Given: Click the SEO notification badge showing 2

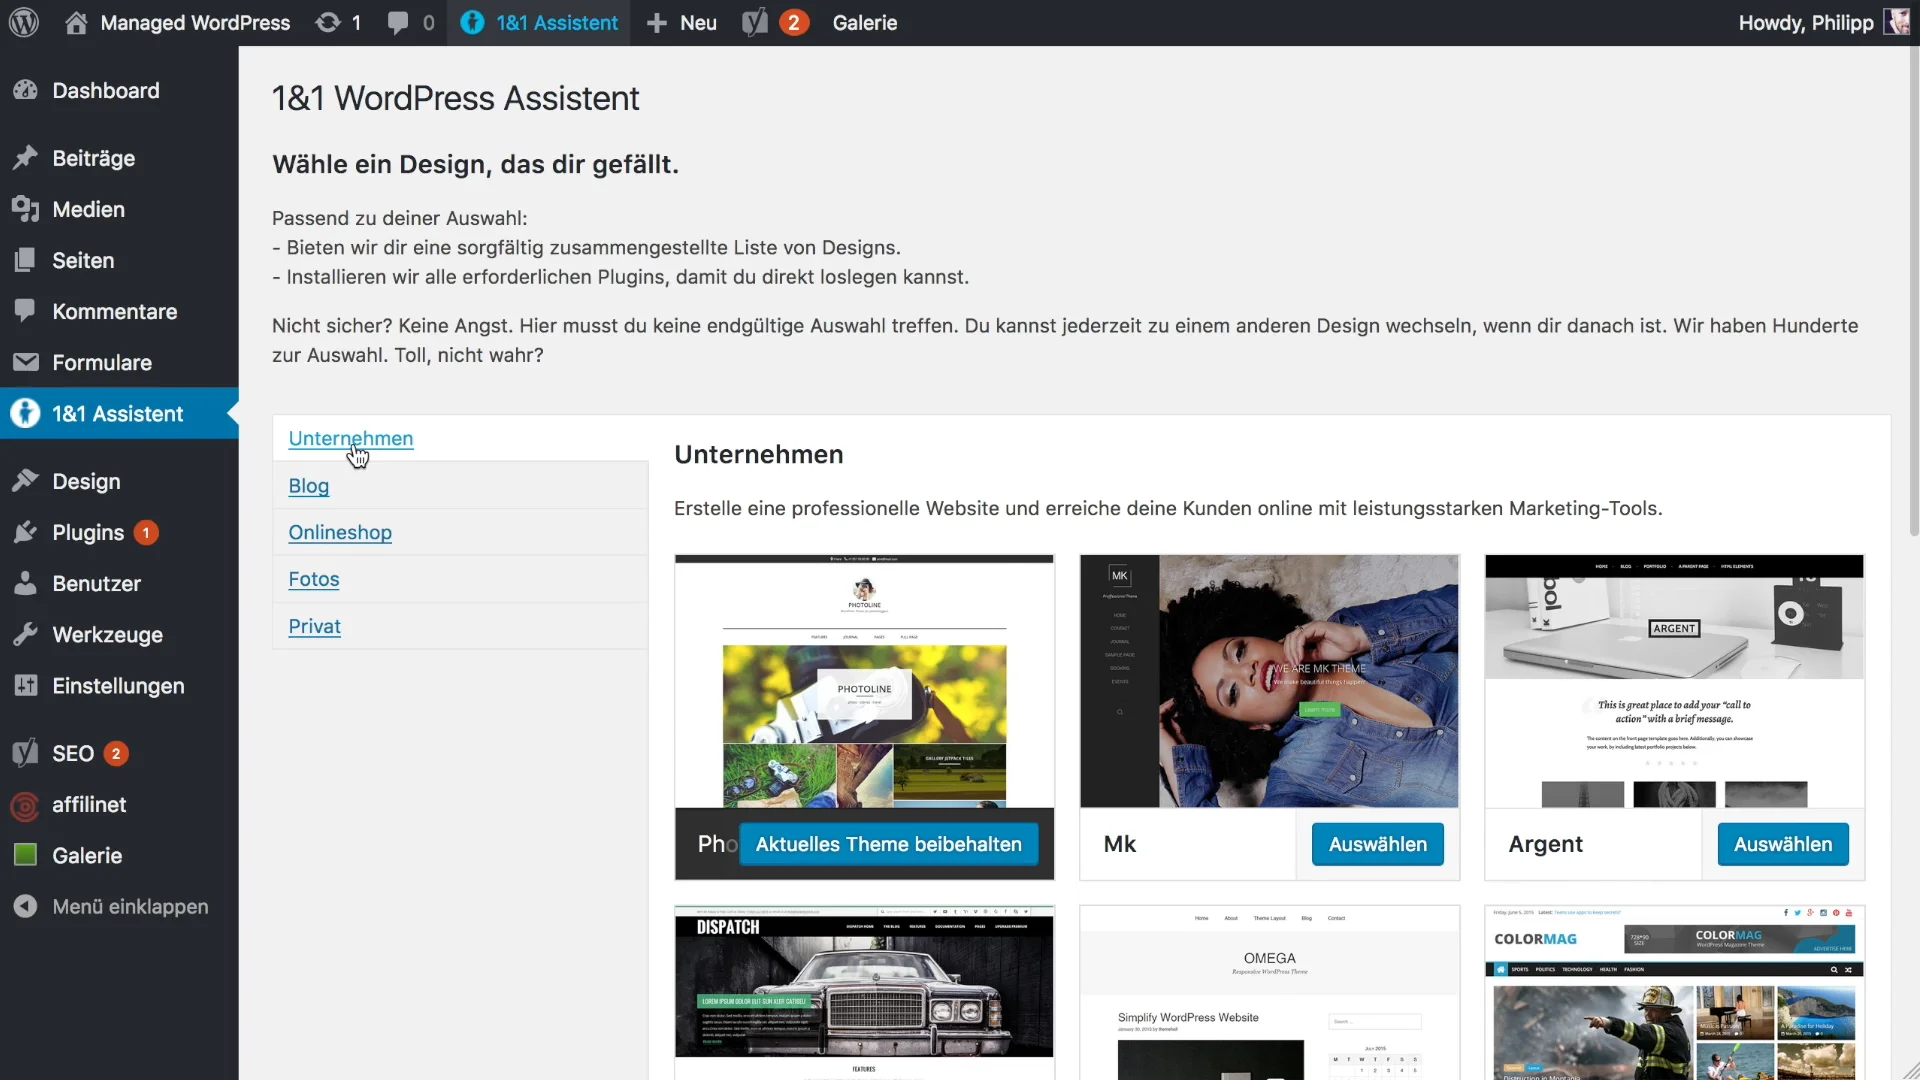Looking at the screenshot, I should point(116,754).
